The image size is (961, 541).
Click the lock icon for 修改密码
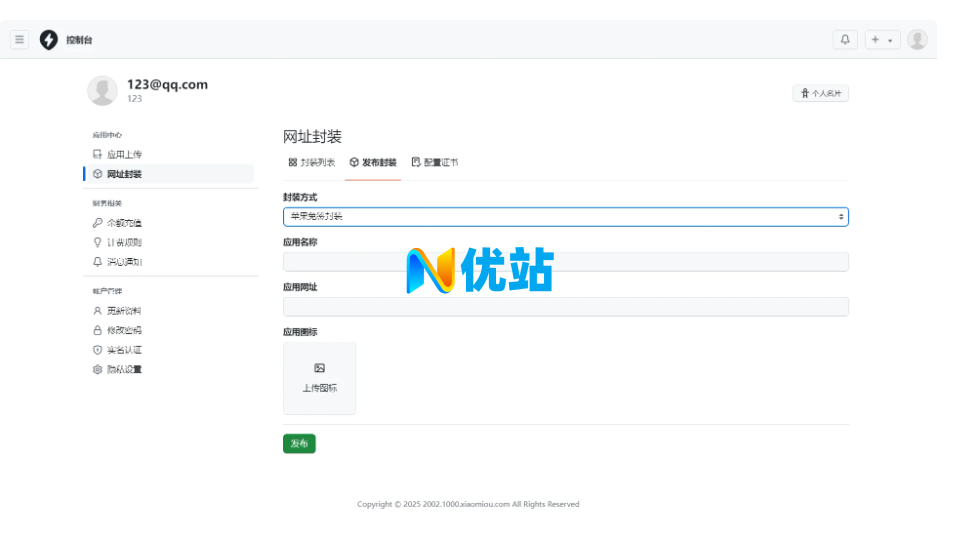click(97, 330)
